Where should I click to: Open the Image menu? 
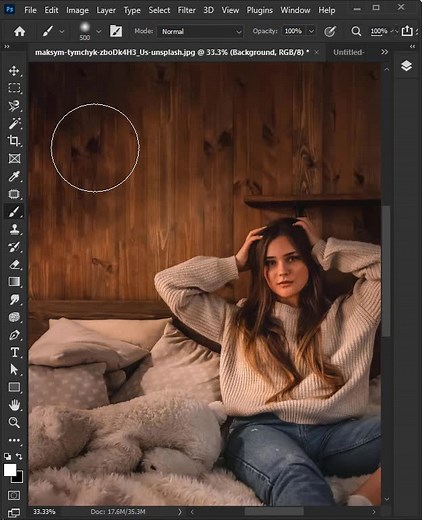(77, 10)
